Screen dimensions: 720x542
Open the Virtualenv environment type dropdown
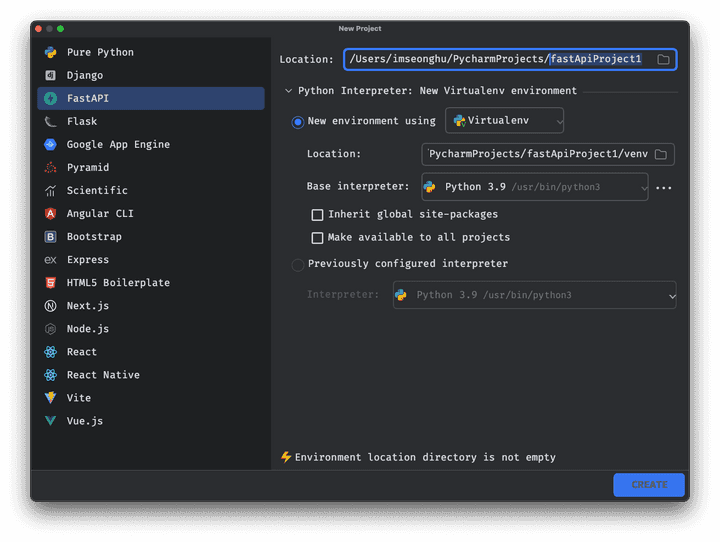pyautogui.click(x=504, y=121)
